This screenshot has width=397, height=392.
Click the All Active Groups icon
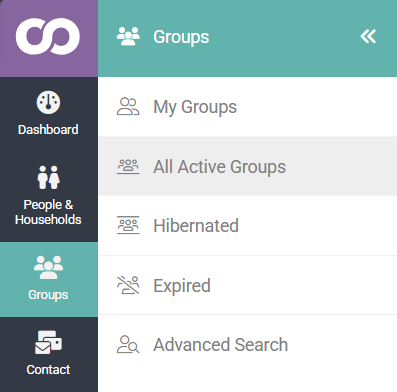pyautogui.click(x=128, y=166)
